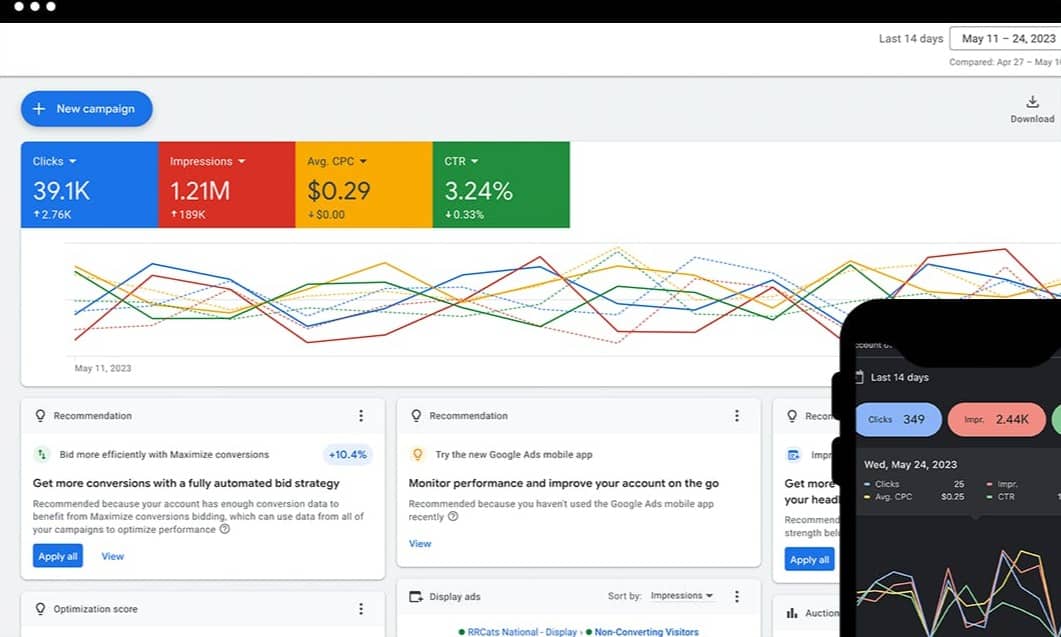The height and width of the screenshot is (637, 1061).
Task: Open options menu for Display ads card
Action: (737, 596)
